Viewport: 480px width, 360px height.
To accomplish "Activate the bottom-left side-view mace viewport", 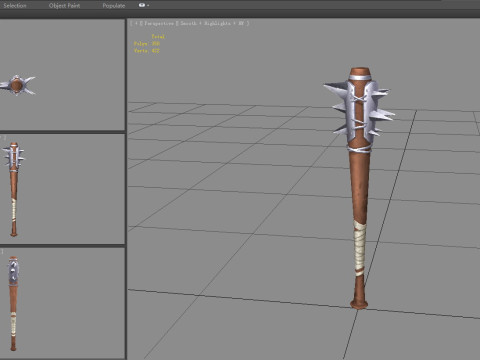I will point(62,303).
